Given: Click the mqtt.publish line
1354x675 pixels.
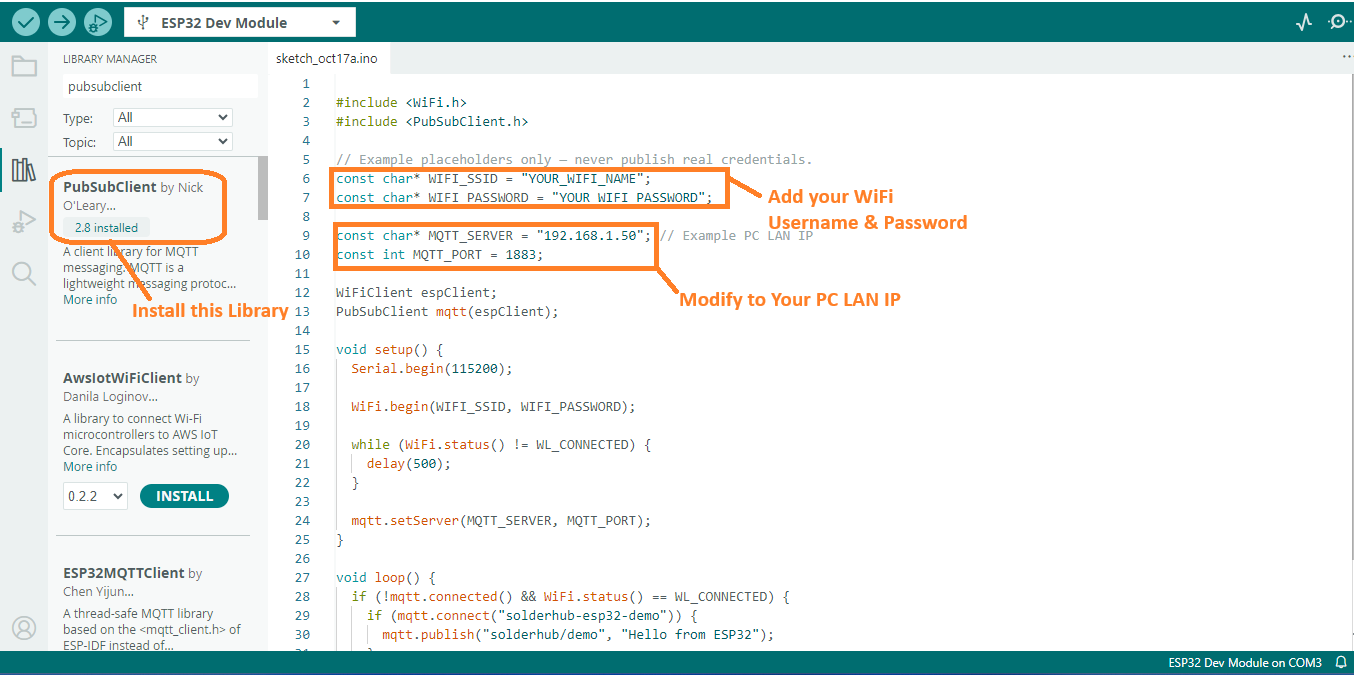Looking at the screenshot, I should pos(578,635).
